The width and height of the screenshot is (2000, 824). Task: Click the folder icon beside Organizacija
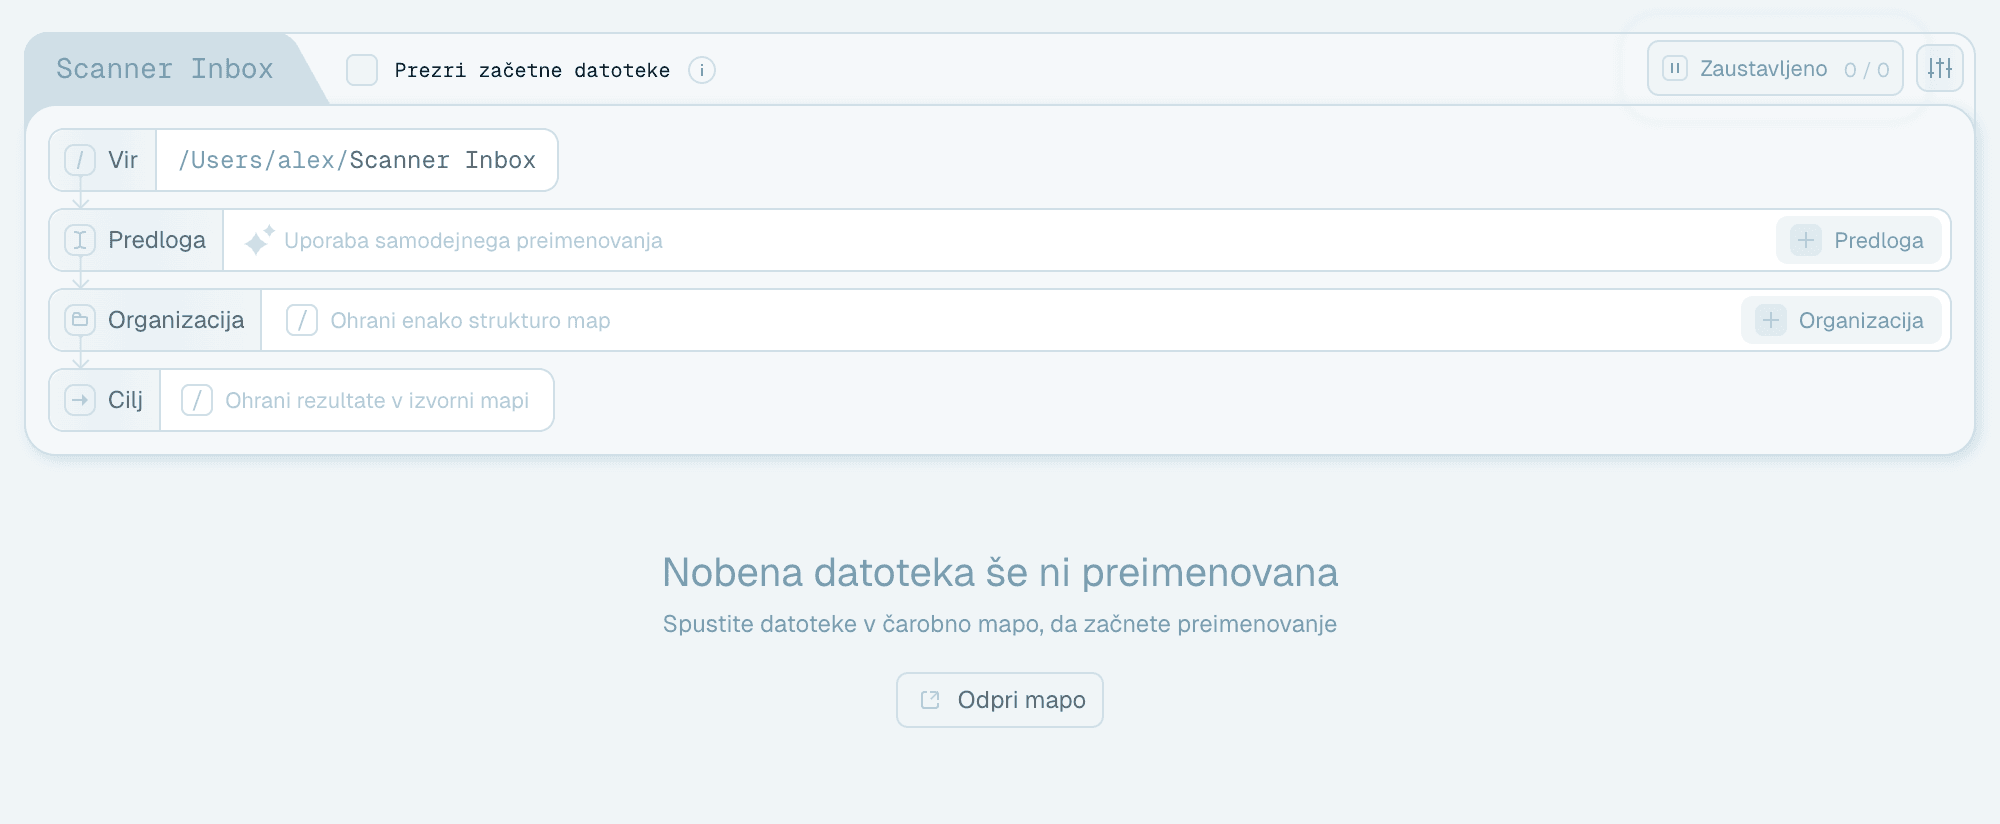[80, 320]
